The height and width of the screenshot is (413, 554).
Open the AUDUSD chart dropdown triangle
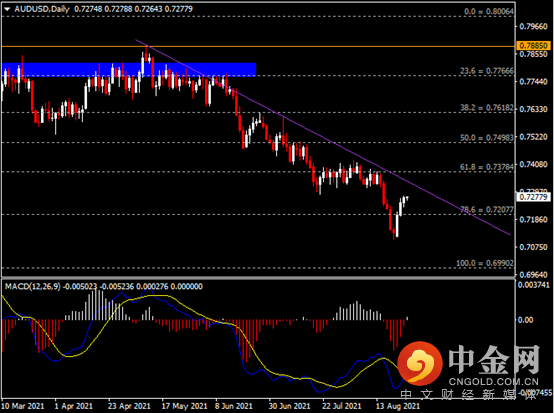click(7, 9)
